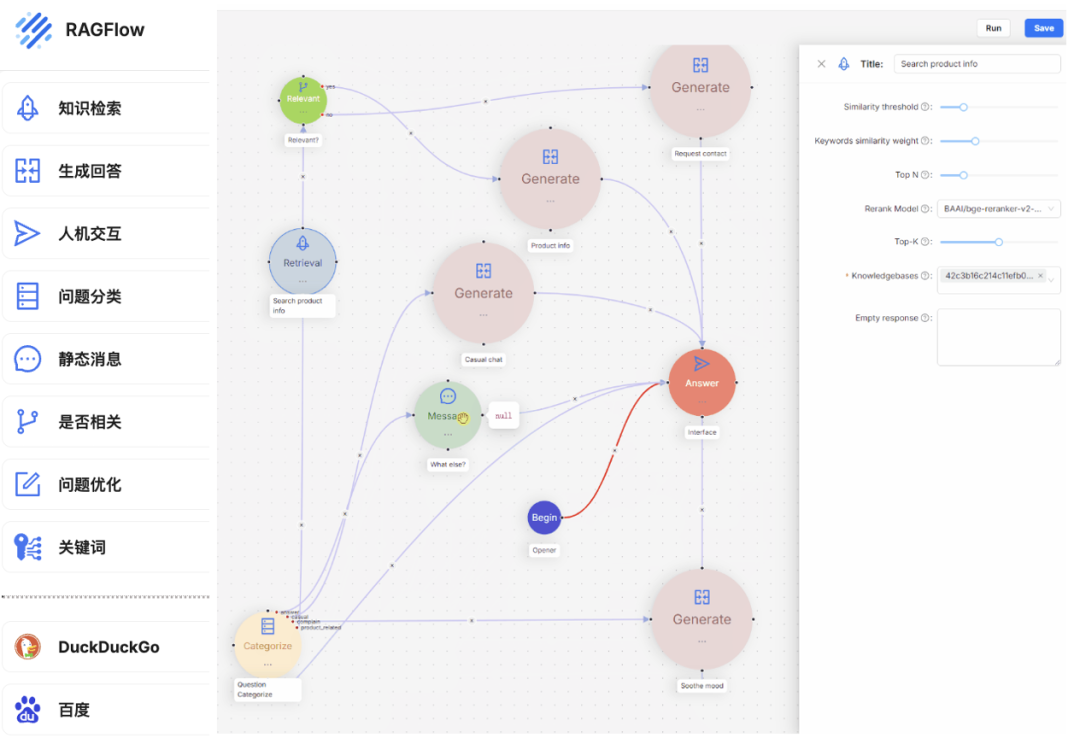Click the DuckDuckGo logo icon
The width and height of the screenshot is (1080, 738).
pos(28,647)
